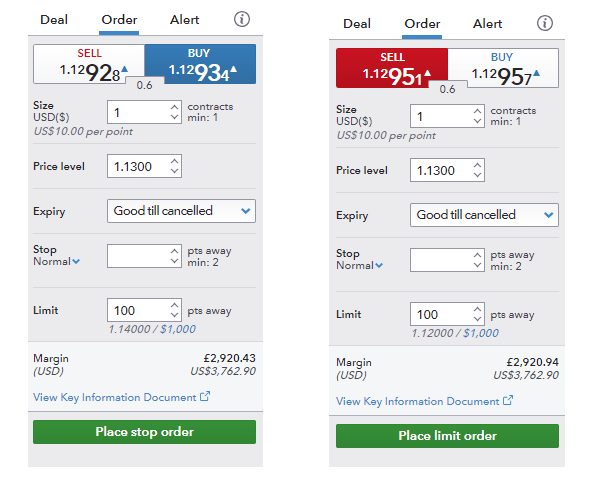Viewport: 589px width, 490px height.
Task: Open external link icon beside left Key Information Document
Action: [205, 396]
